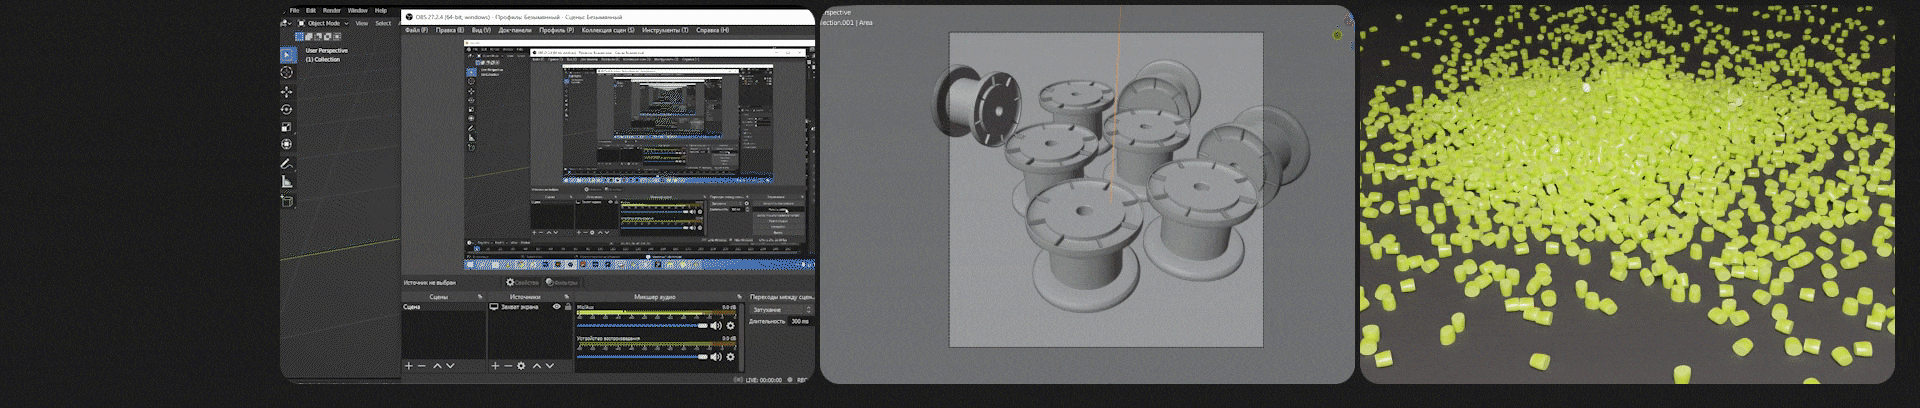
Task: Open Mic/Aux audio settings gear
Action: 730,326
